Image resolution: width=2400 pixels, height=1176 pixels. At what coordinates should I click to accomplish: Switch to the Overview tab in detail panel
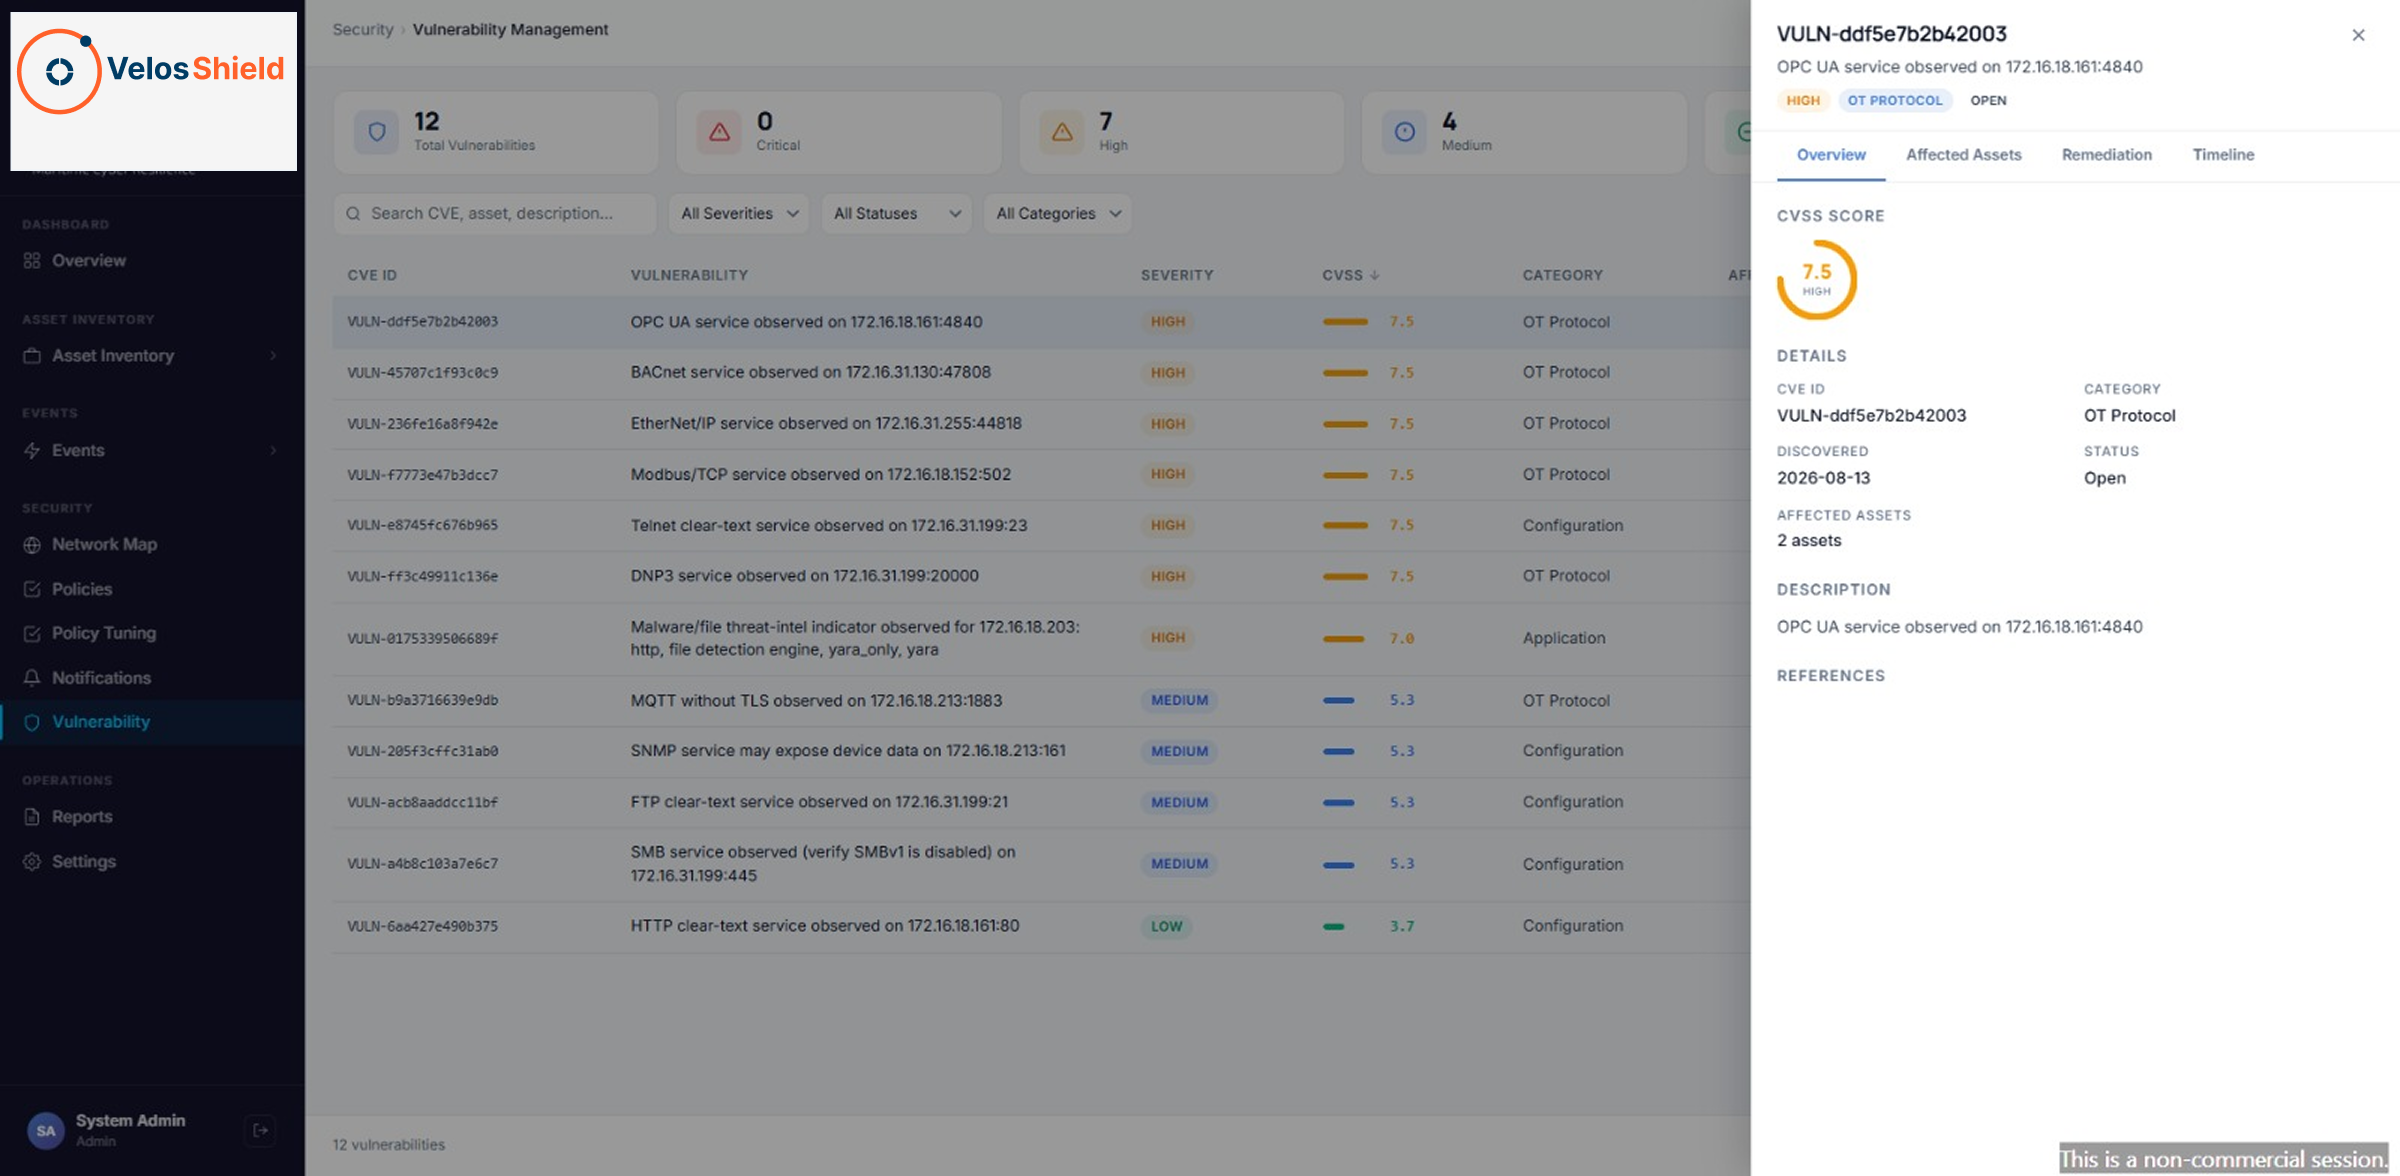tap(1831, 155)
